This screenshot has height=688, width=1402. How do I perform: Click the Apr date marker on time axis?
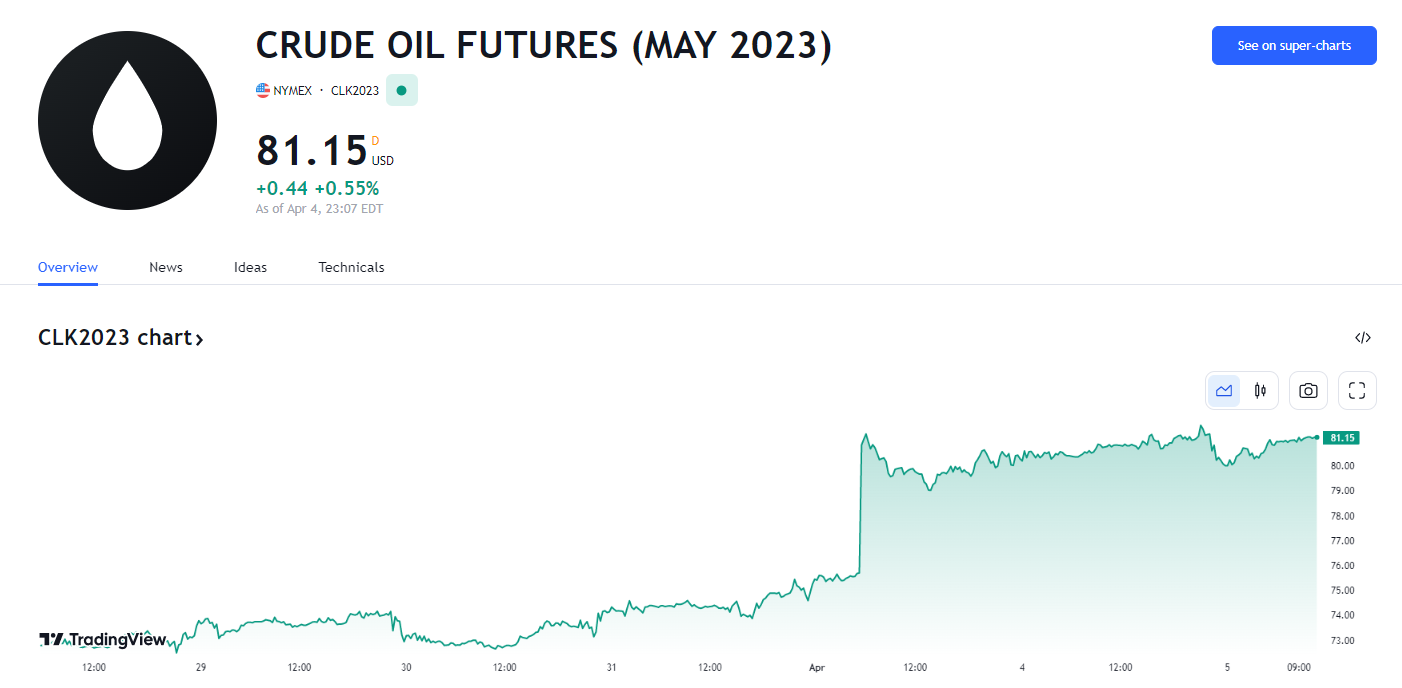pos(817,667)
